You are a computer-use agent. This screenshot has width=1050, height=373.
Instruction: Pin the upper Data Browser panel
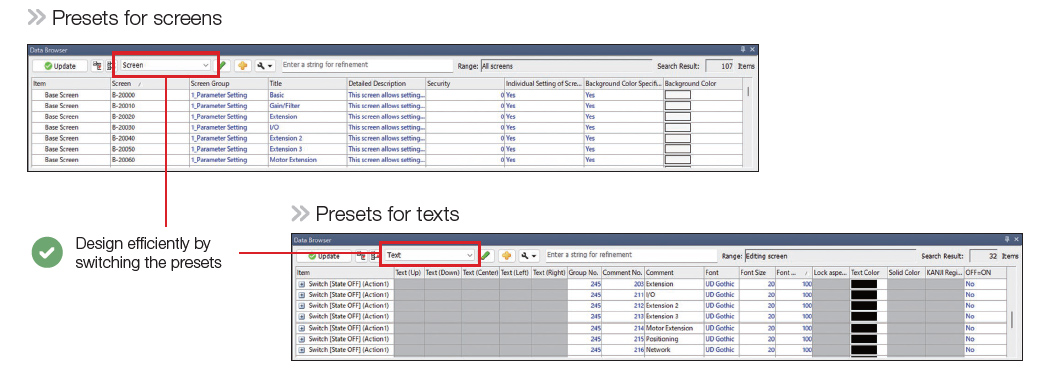(743, 50)
